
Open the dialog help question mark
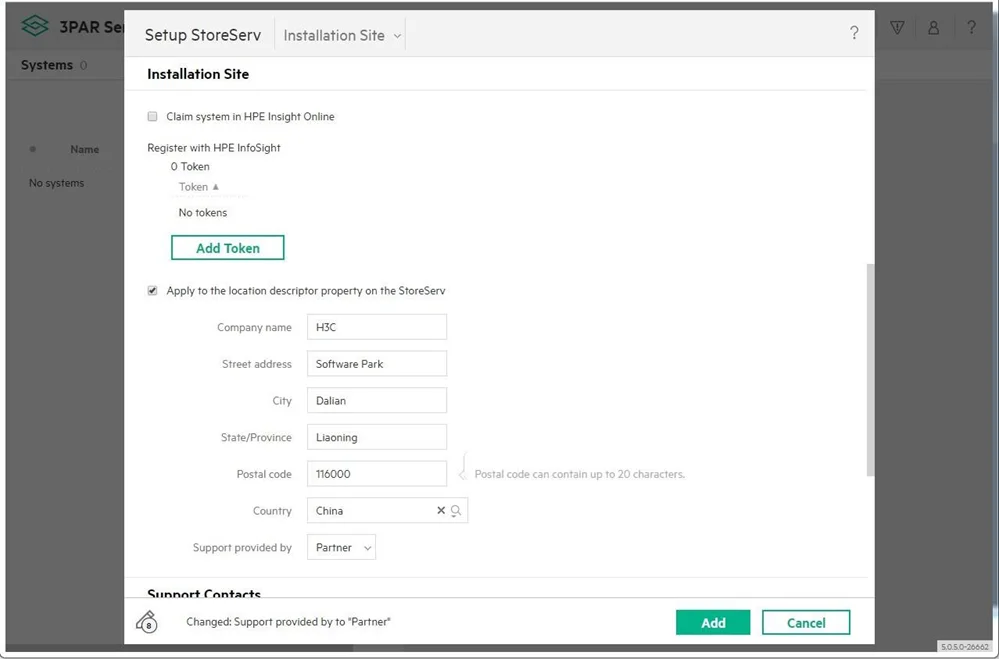pos(854,33)
